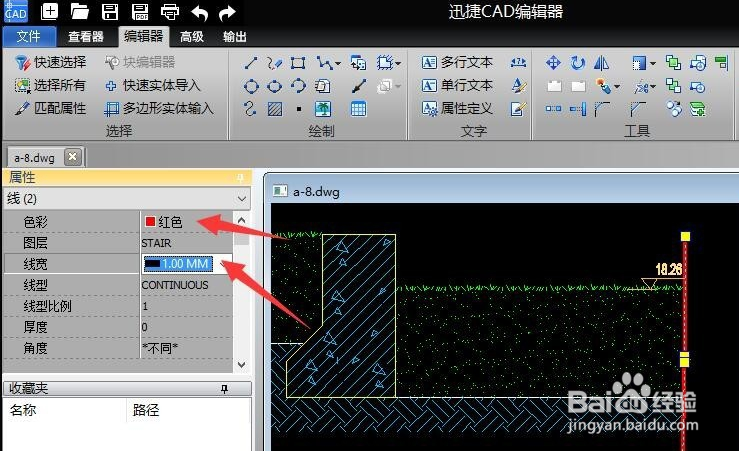The image size is (739, 451).
Task: Insert an image with the palm tree icon
Action: tap(323, 109)
